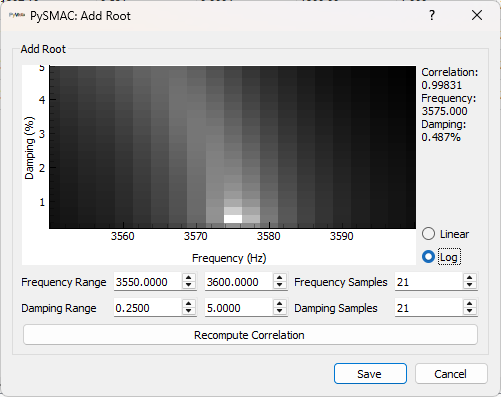Click the PySMAC logo in title bar
Viewport: 501px width, 397px height.
coord(17,15)
